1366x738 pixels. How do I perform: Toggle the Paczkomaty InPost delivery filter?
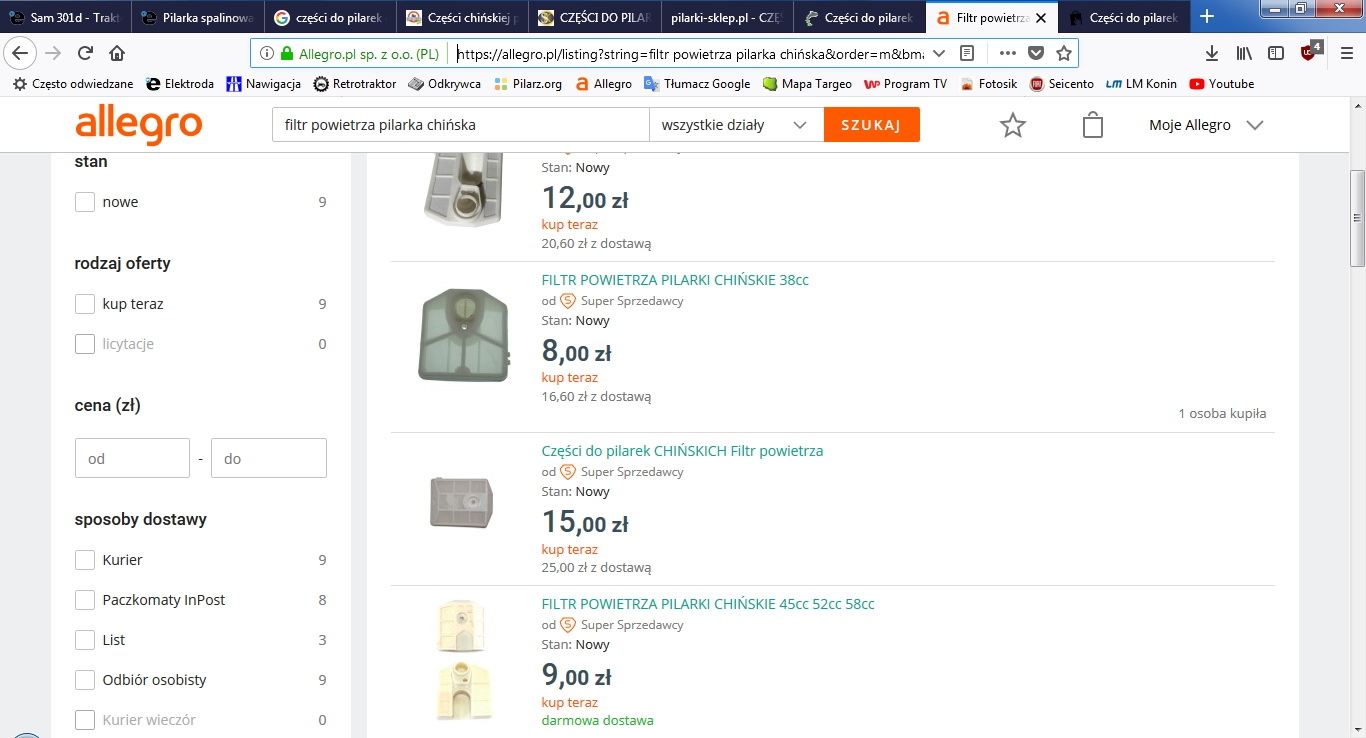(x=85, y=600)
